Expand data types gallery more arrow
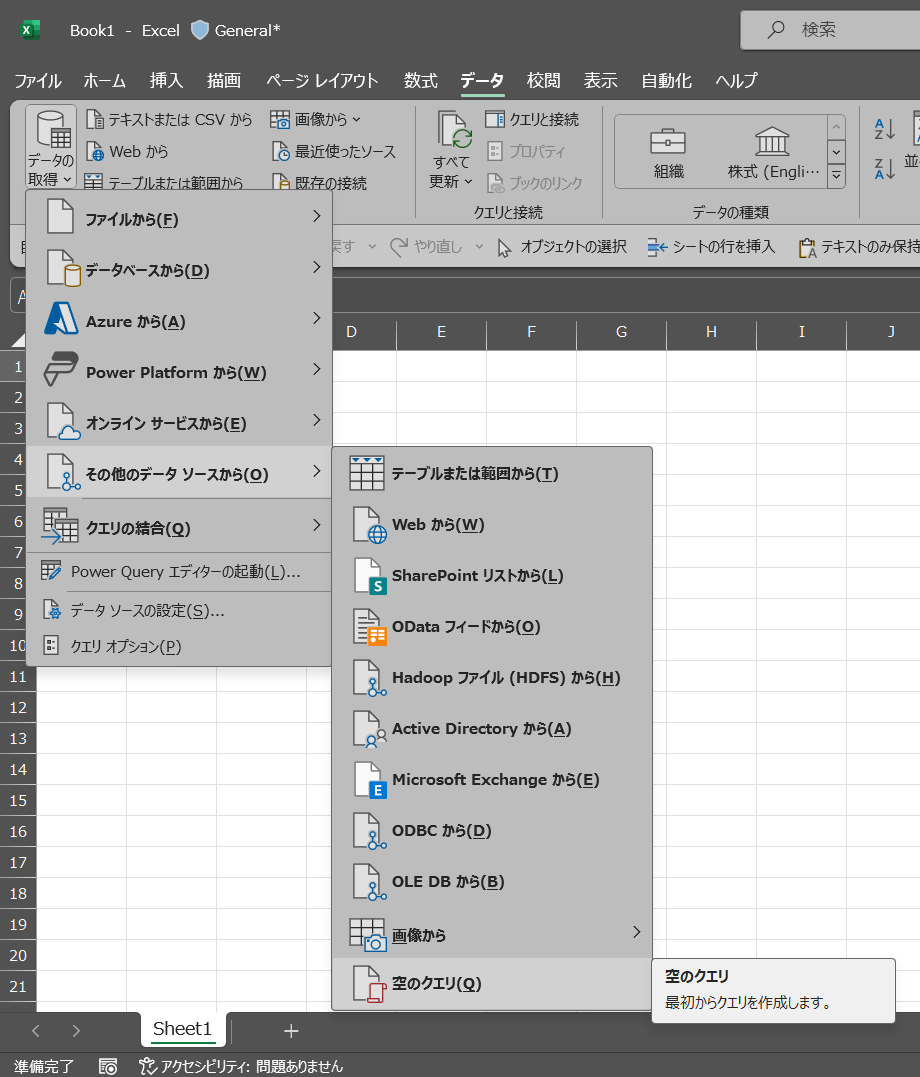 tap(836, 176)
